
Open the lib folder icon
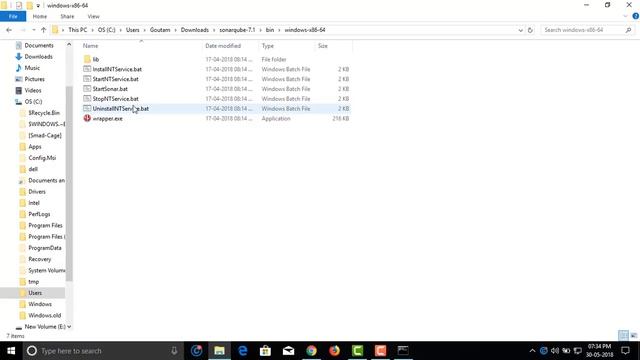click(87, 59)
